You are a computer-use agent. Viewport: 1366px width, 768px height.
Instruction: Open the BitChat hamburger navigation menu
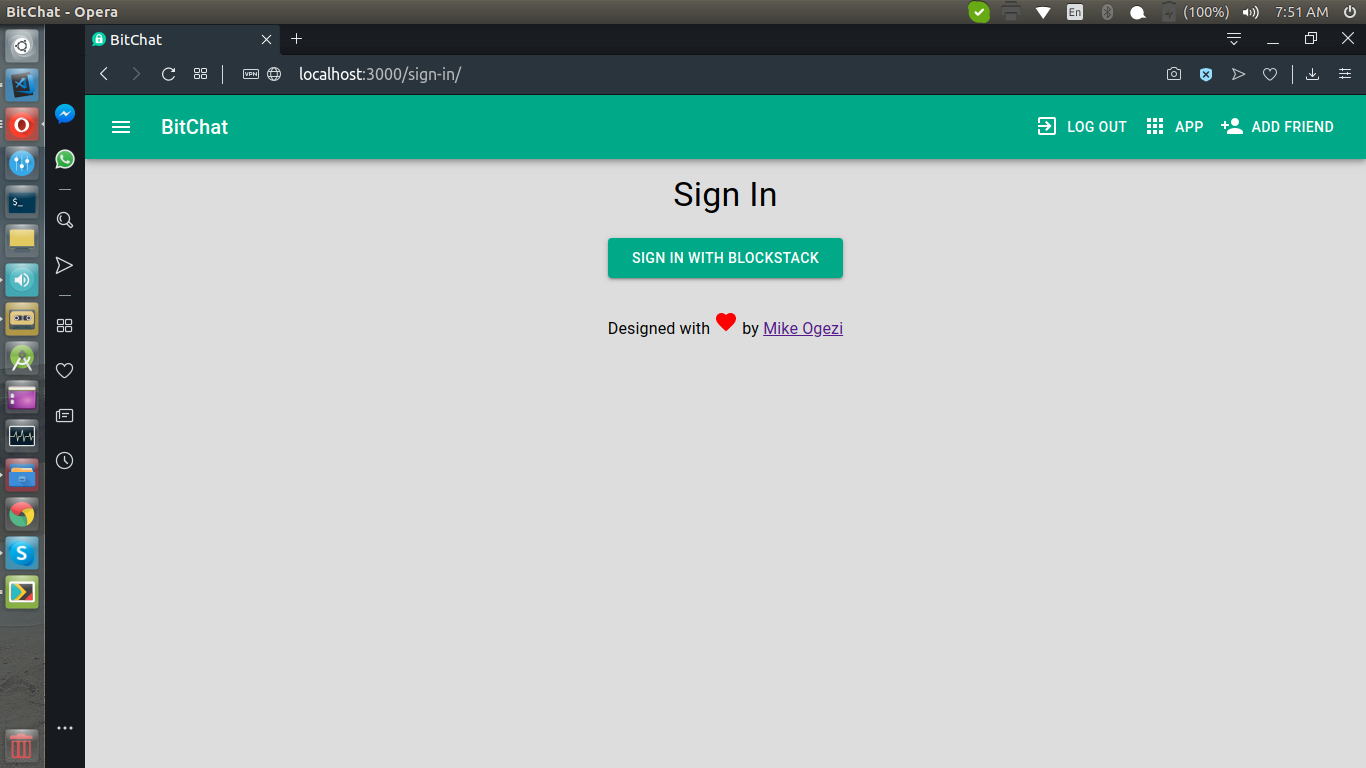tap(121, 127)
